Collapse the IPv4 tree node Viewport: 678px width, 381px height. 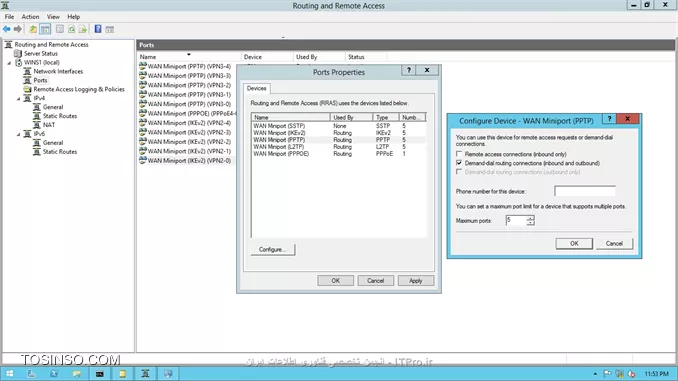[x=19, y=99]
